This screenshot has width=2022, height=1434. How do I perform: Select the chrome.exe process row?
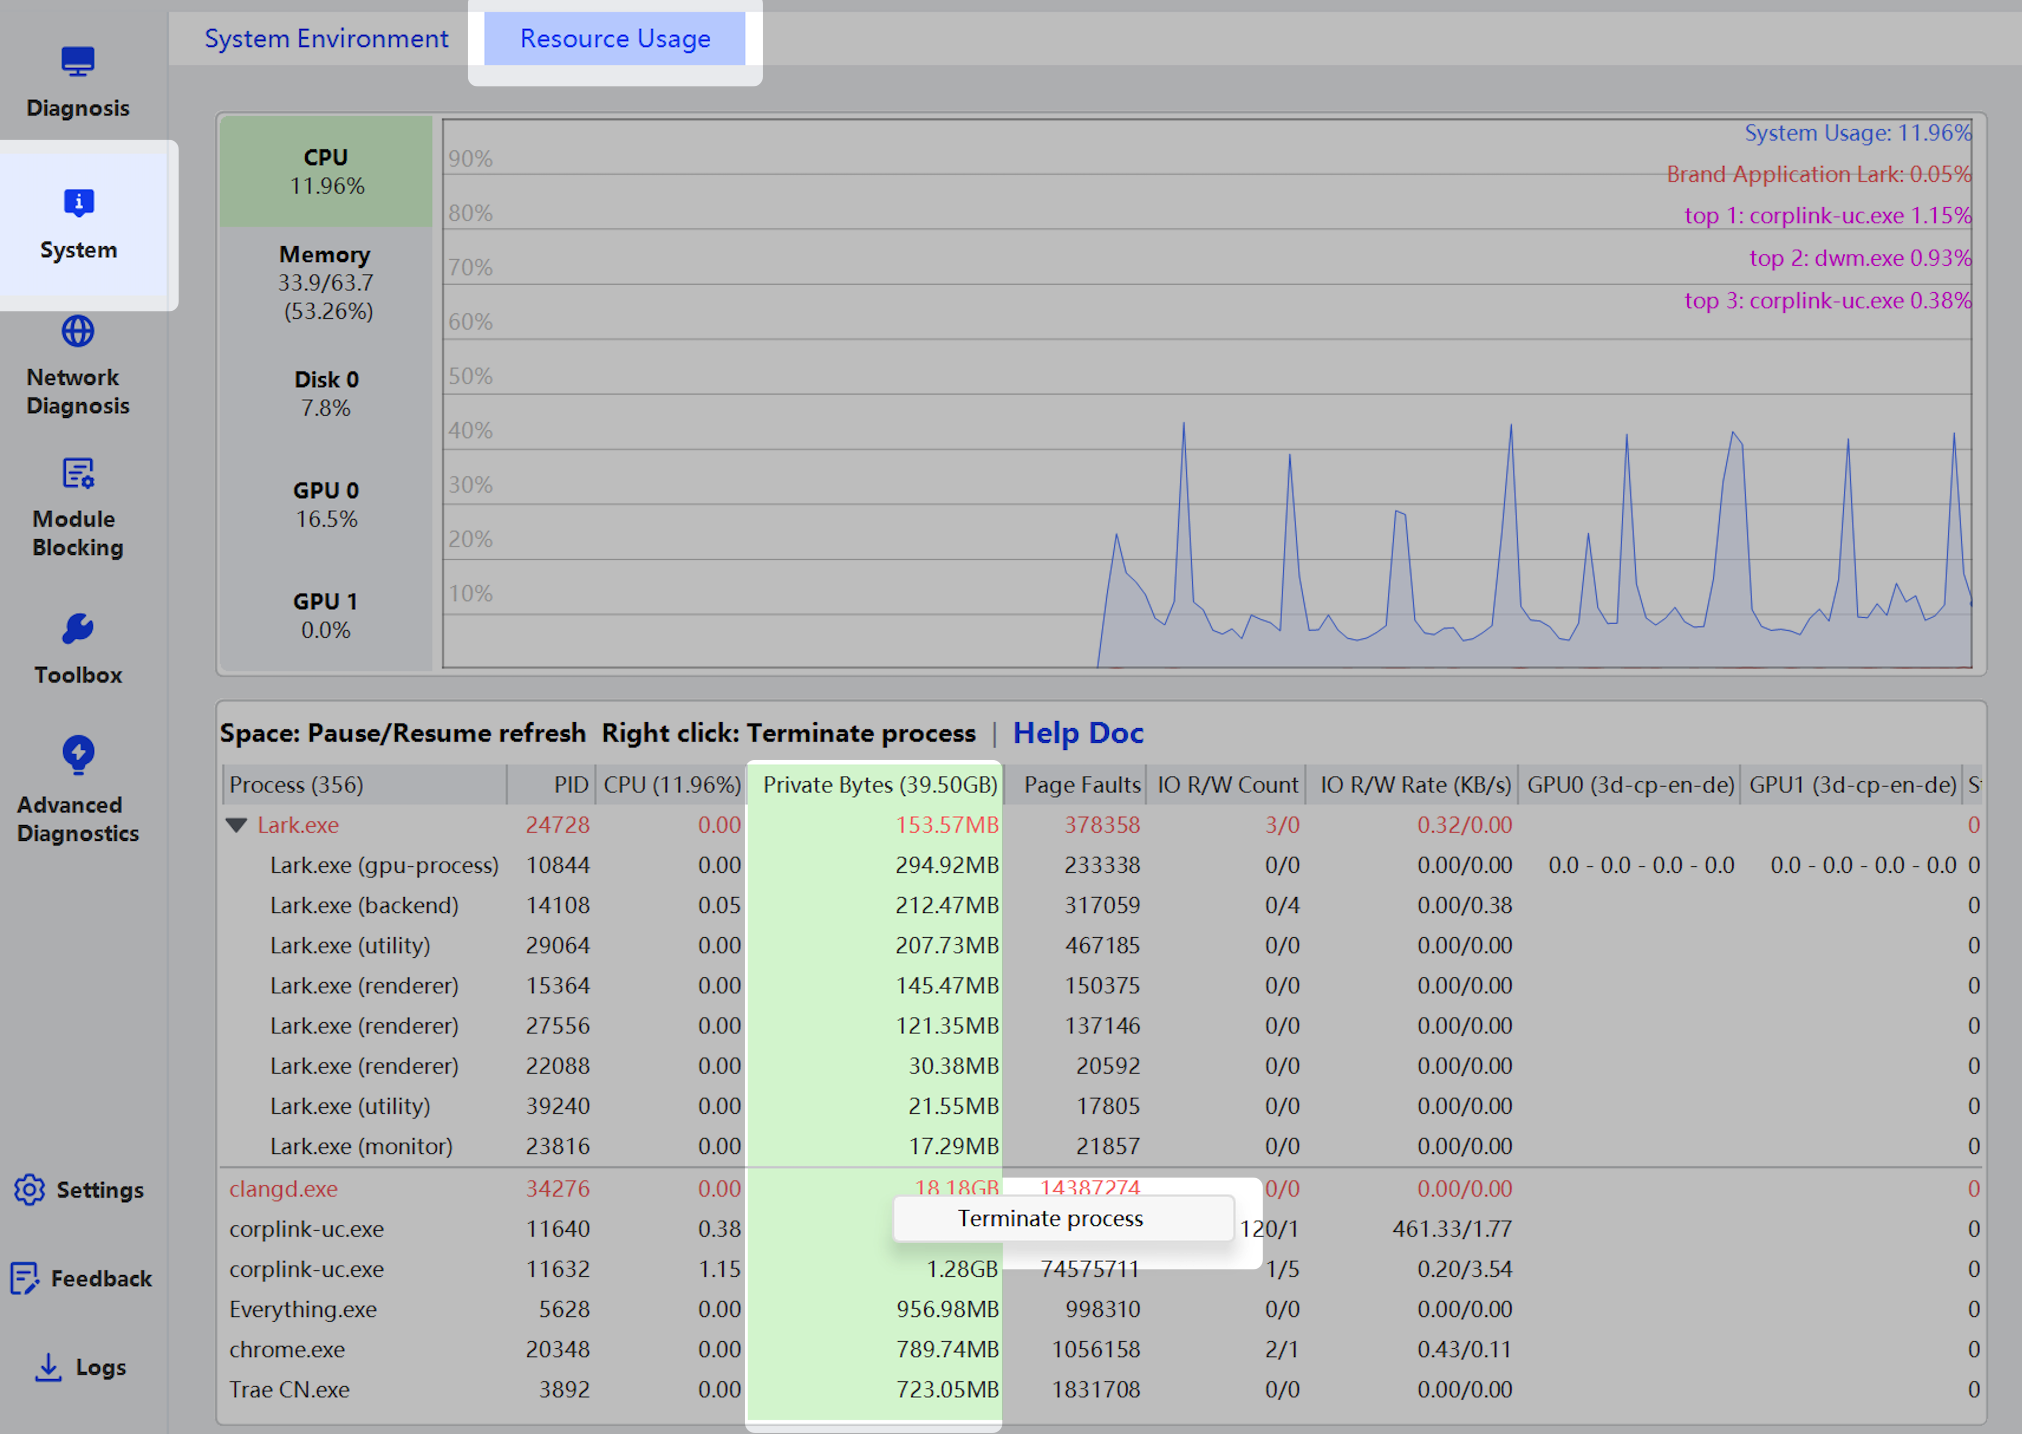(1101, 1349)
